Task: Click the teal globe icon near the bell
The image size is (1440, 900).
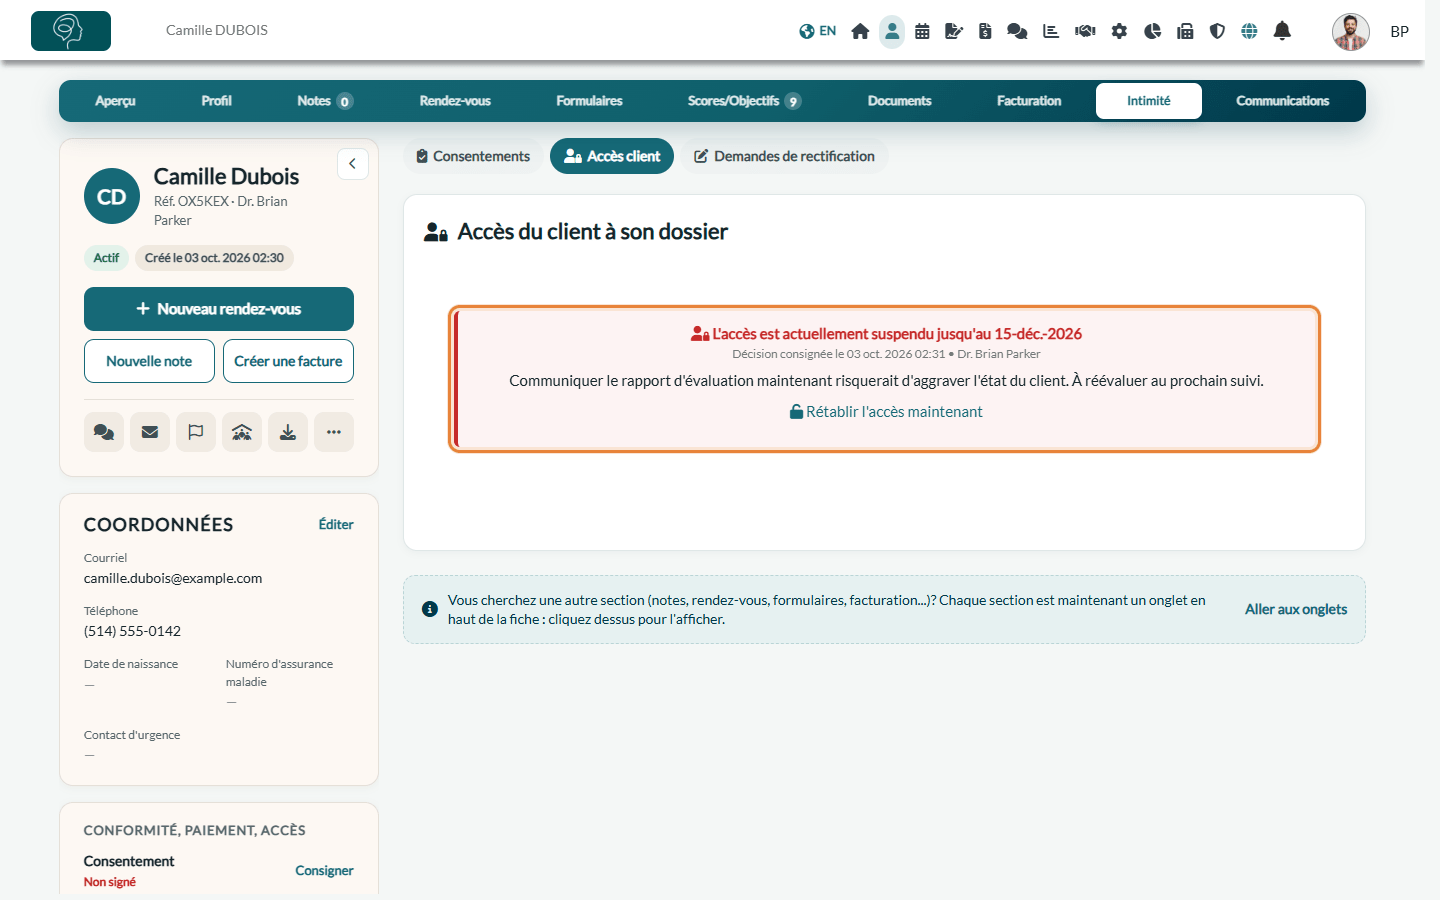Action: [x=1249, y=31]
